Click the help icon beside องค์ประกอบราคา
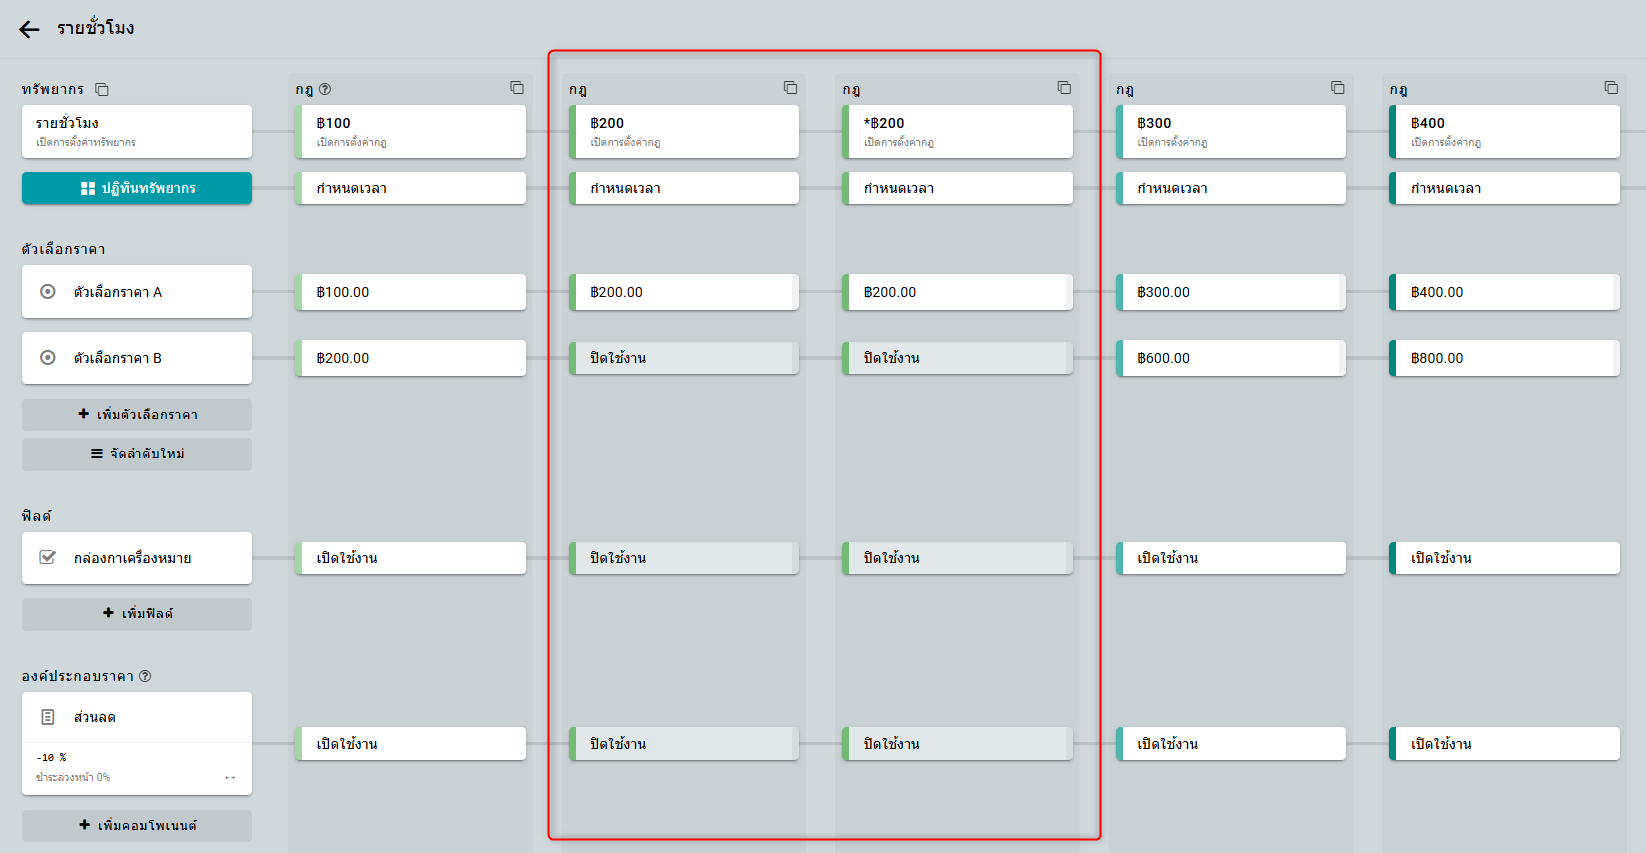The height and width of the screenshot is (853, 1646). 145,676
